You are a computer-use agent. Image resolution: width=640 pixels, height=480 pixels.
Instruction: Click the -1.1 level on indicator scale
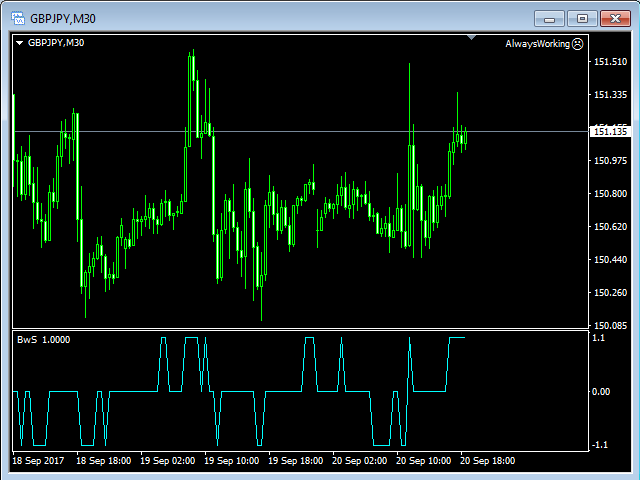[600, 444]
